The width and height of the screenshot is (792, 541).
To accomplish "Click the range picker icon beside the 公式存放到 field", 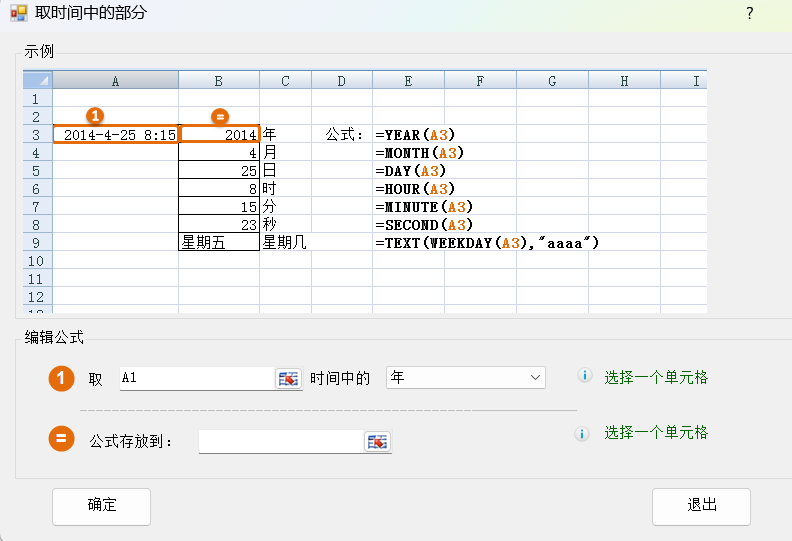I will pos(377,441).
